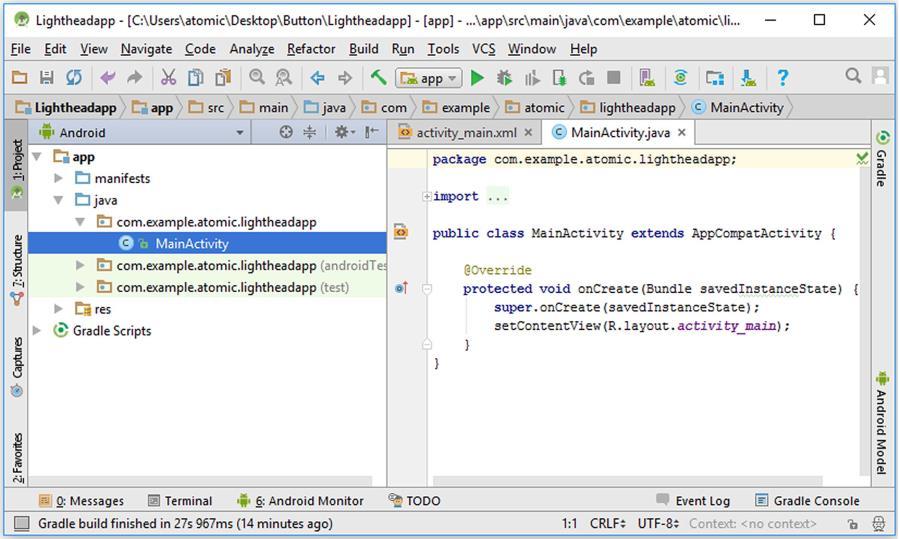Click the Open folder toolbar icon
This screenshot has width=900, height=539.
pyautogui.click(x=20, y=77)
